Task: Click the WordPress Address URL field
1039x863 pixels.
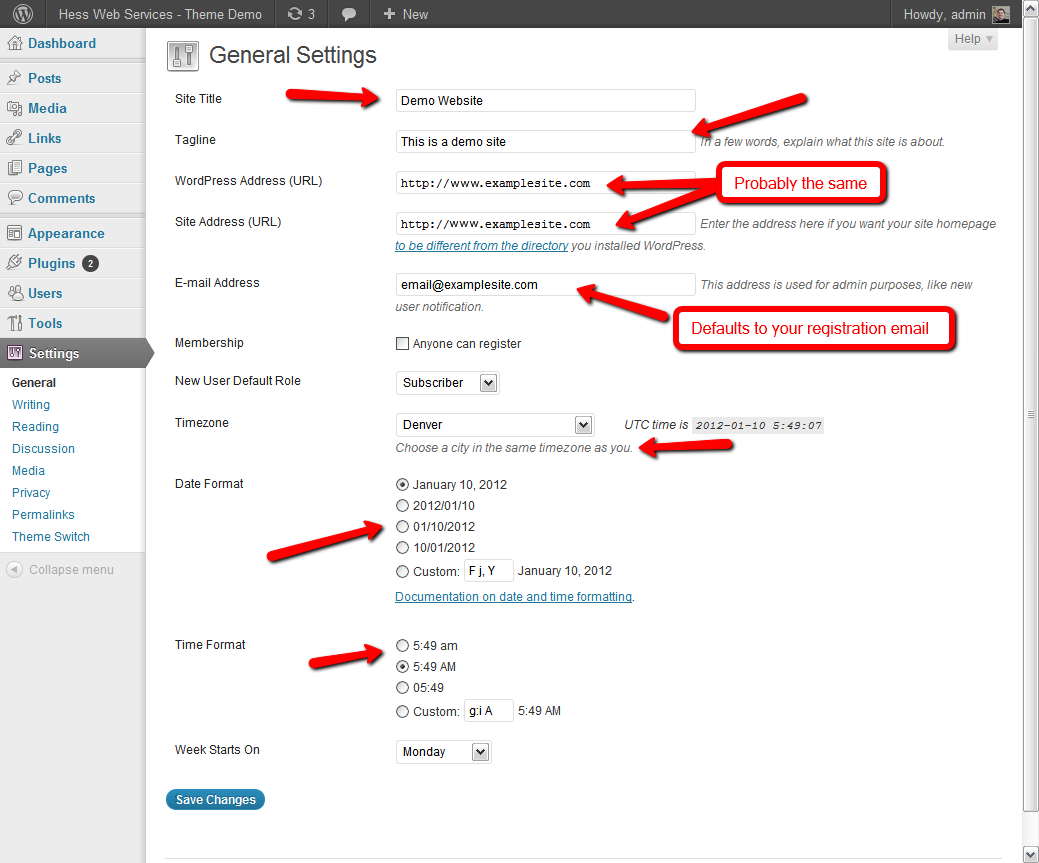Action: click(x=545, y=183)
